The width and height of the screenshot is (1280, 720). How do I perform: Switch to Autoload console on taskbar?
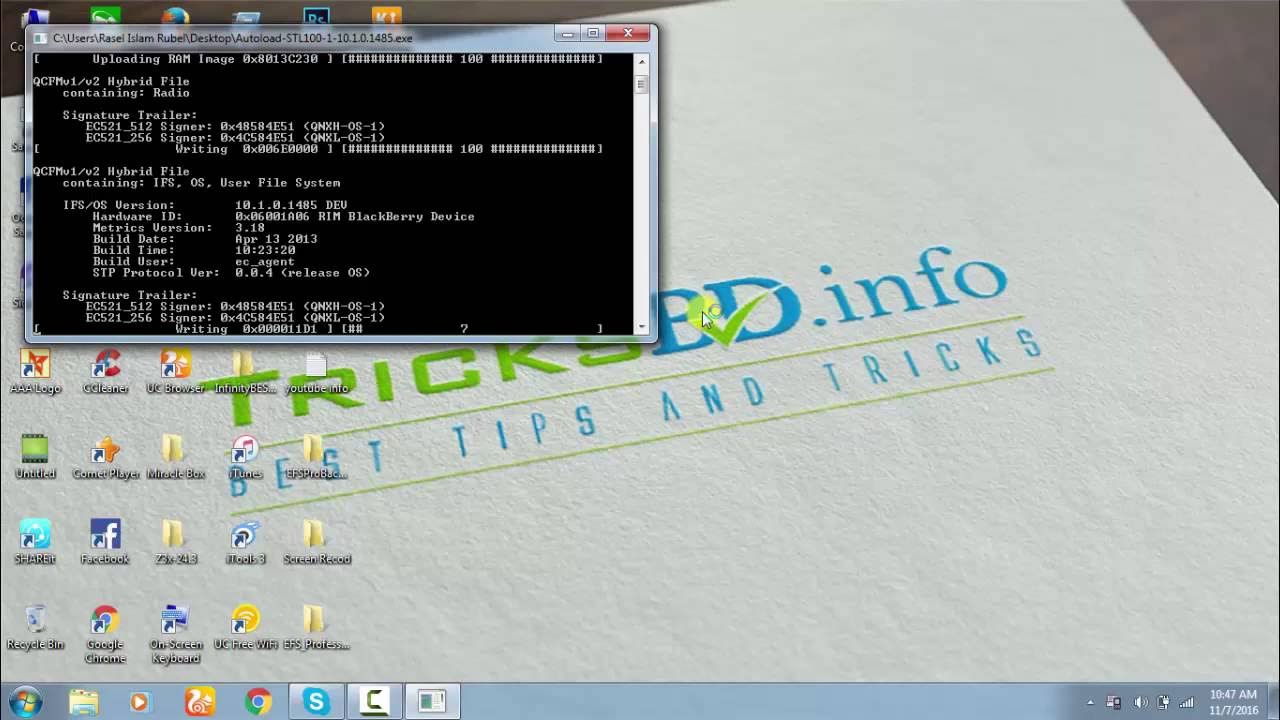point(432,702)
